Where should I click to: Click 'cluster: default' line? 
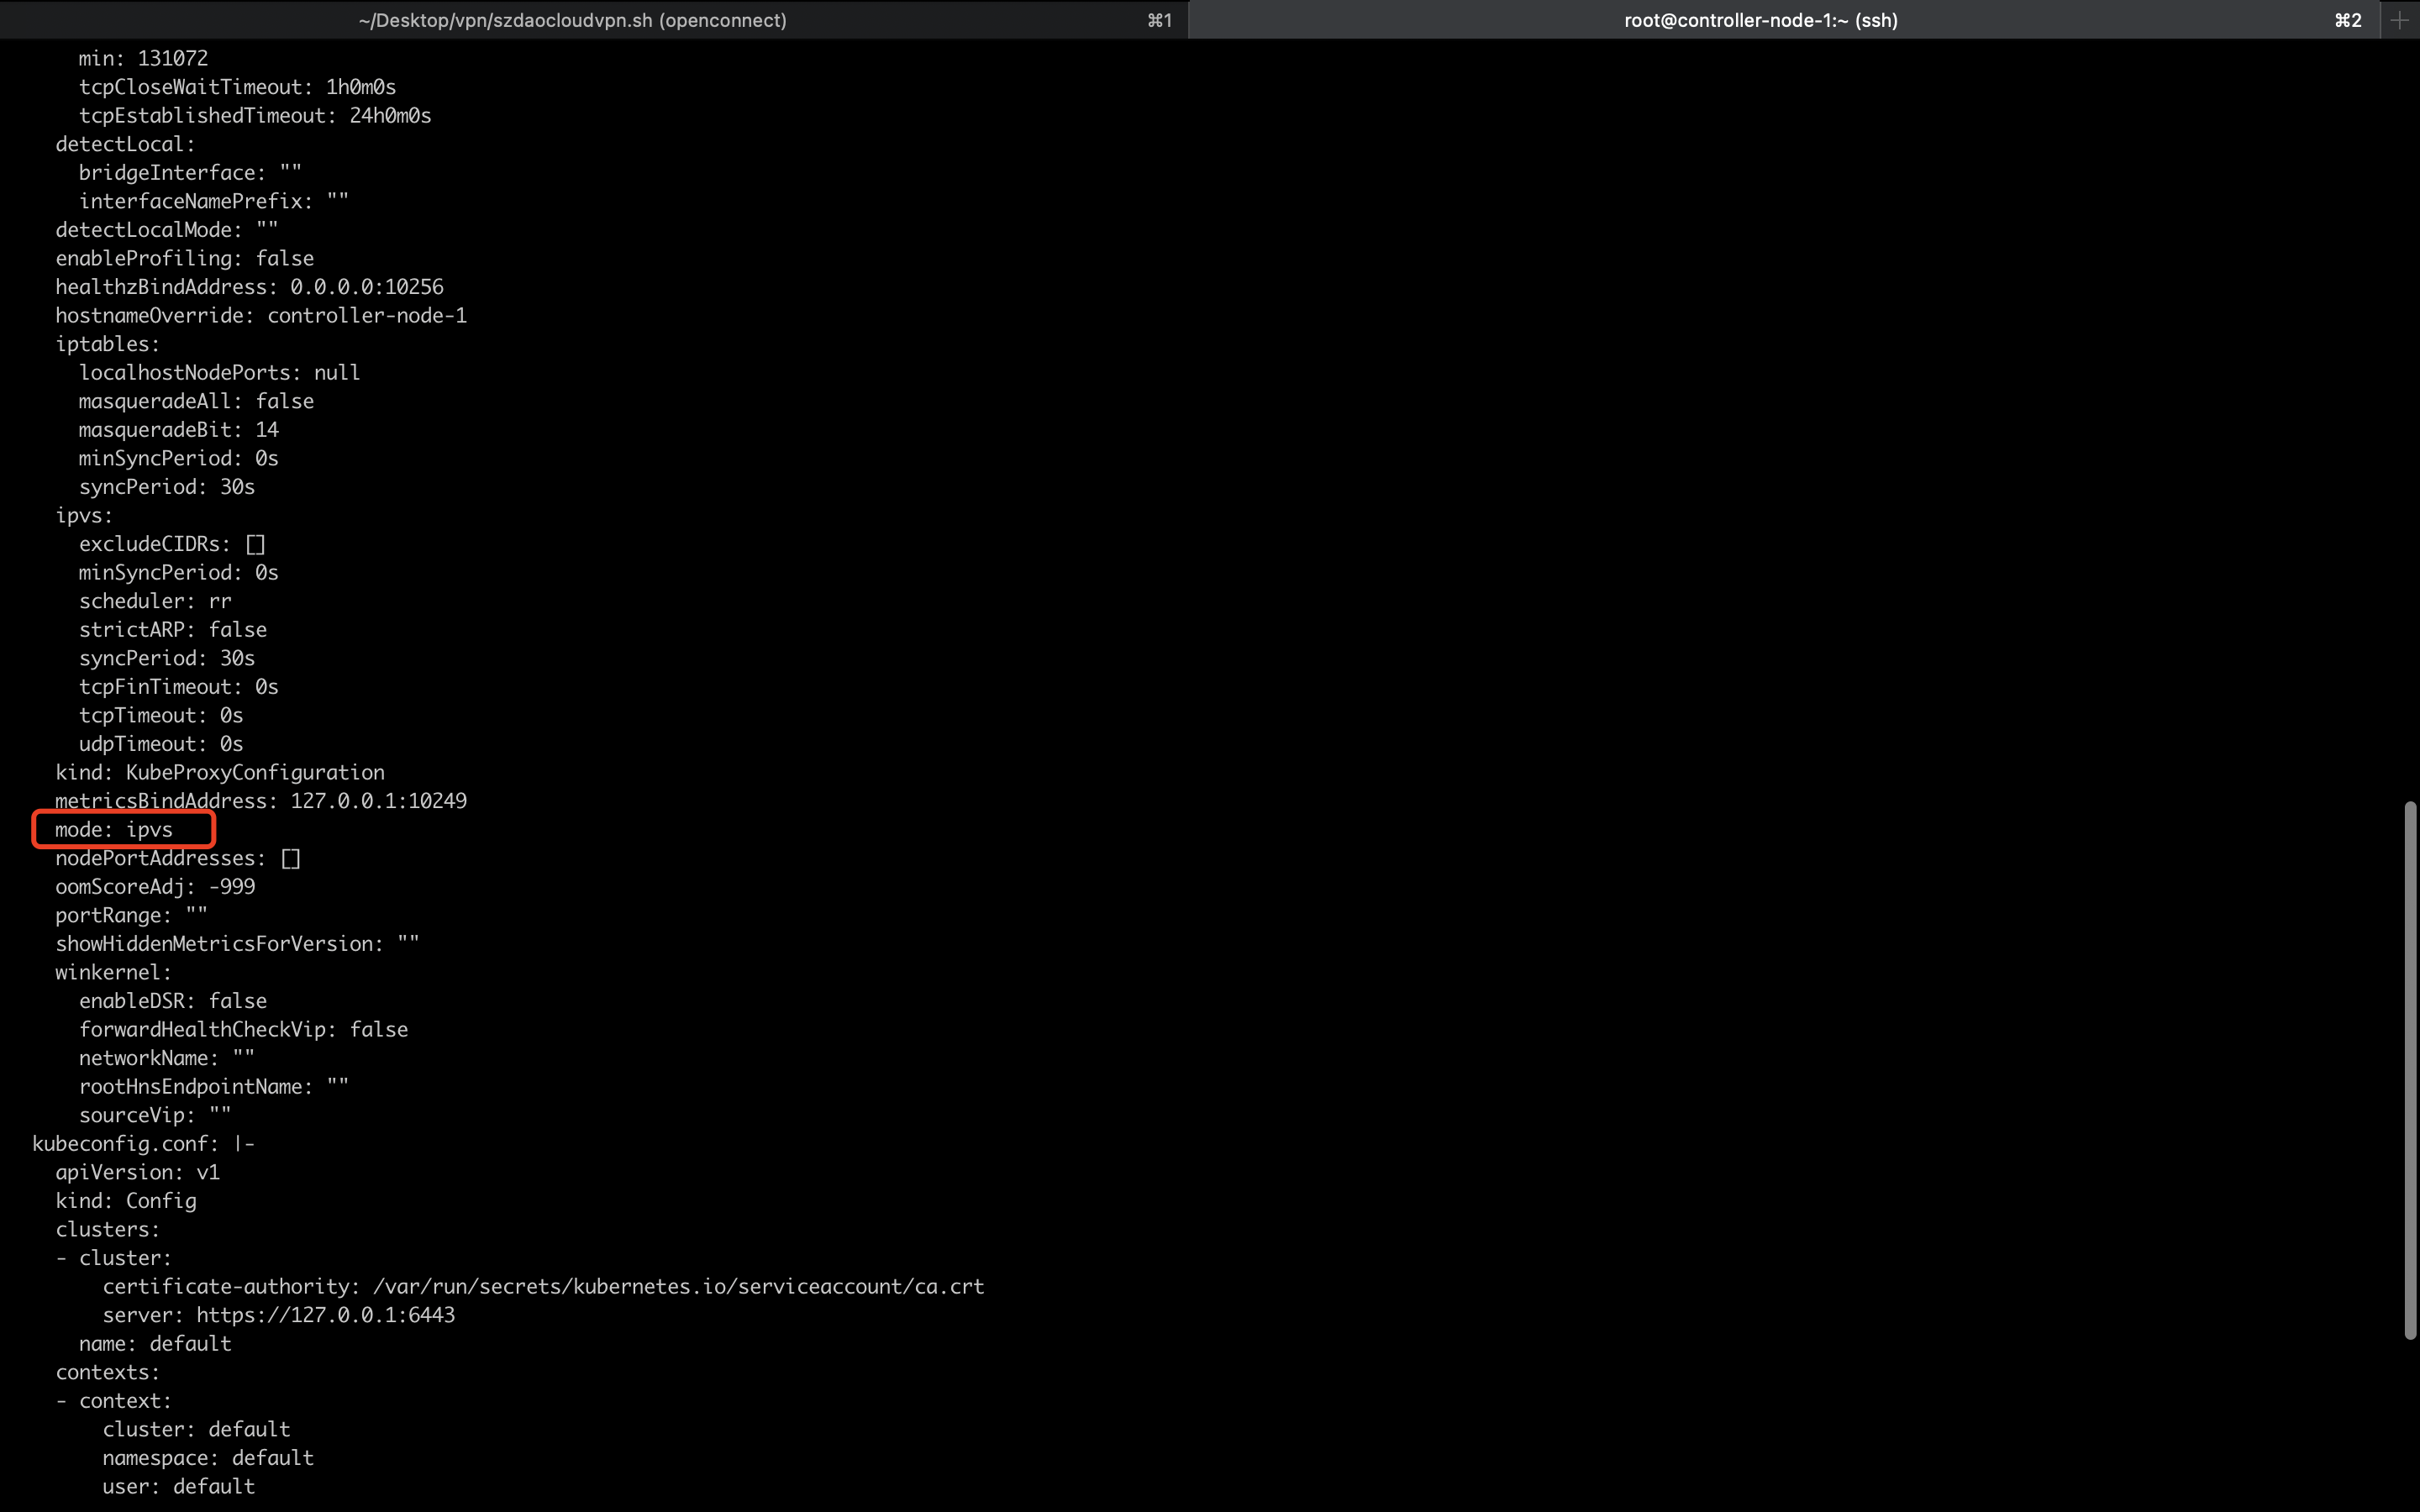(196, 1430)
